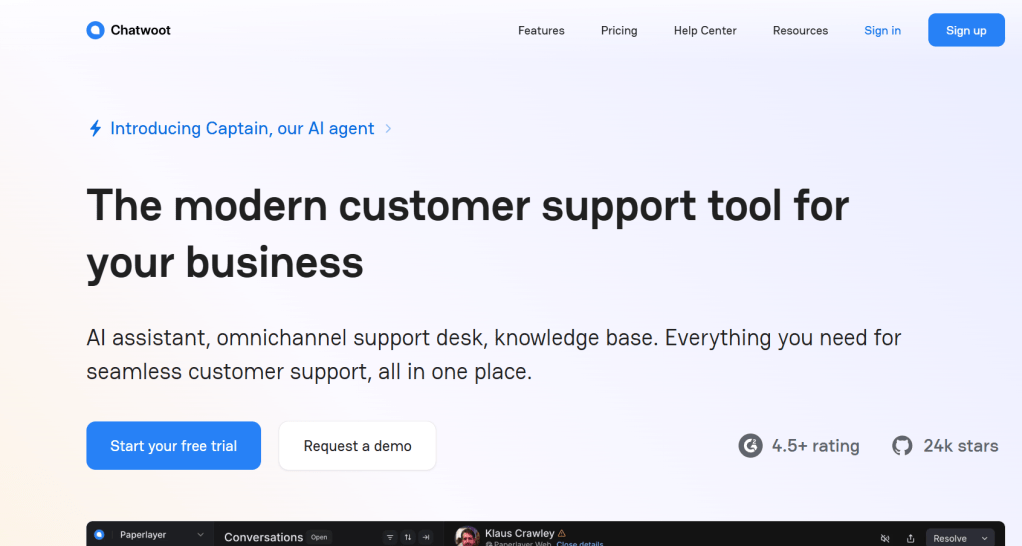
Task: Mute the conversation with the speaker icon
Action: (885, 538)
